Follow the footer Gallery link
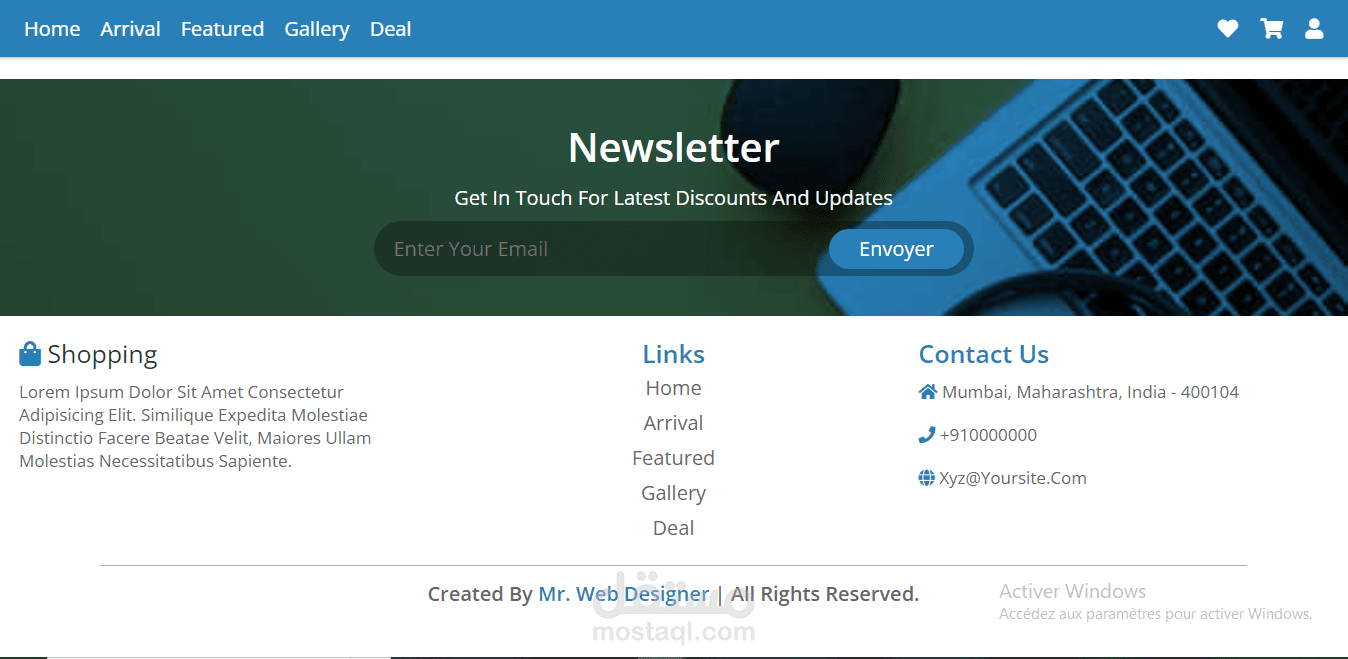This screenshot has height=659, width=1348. (673, 493)
